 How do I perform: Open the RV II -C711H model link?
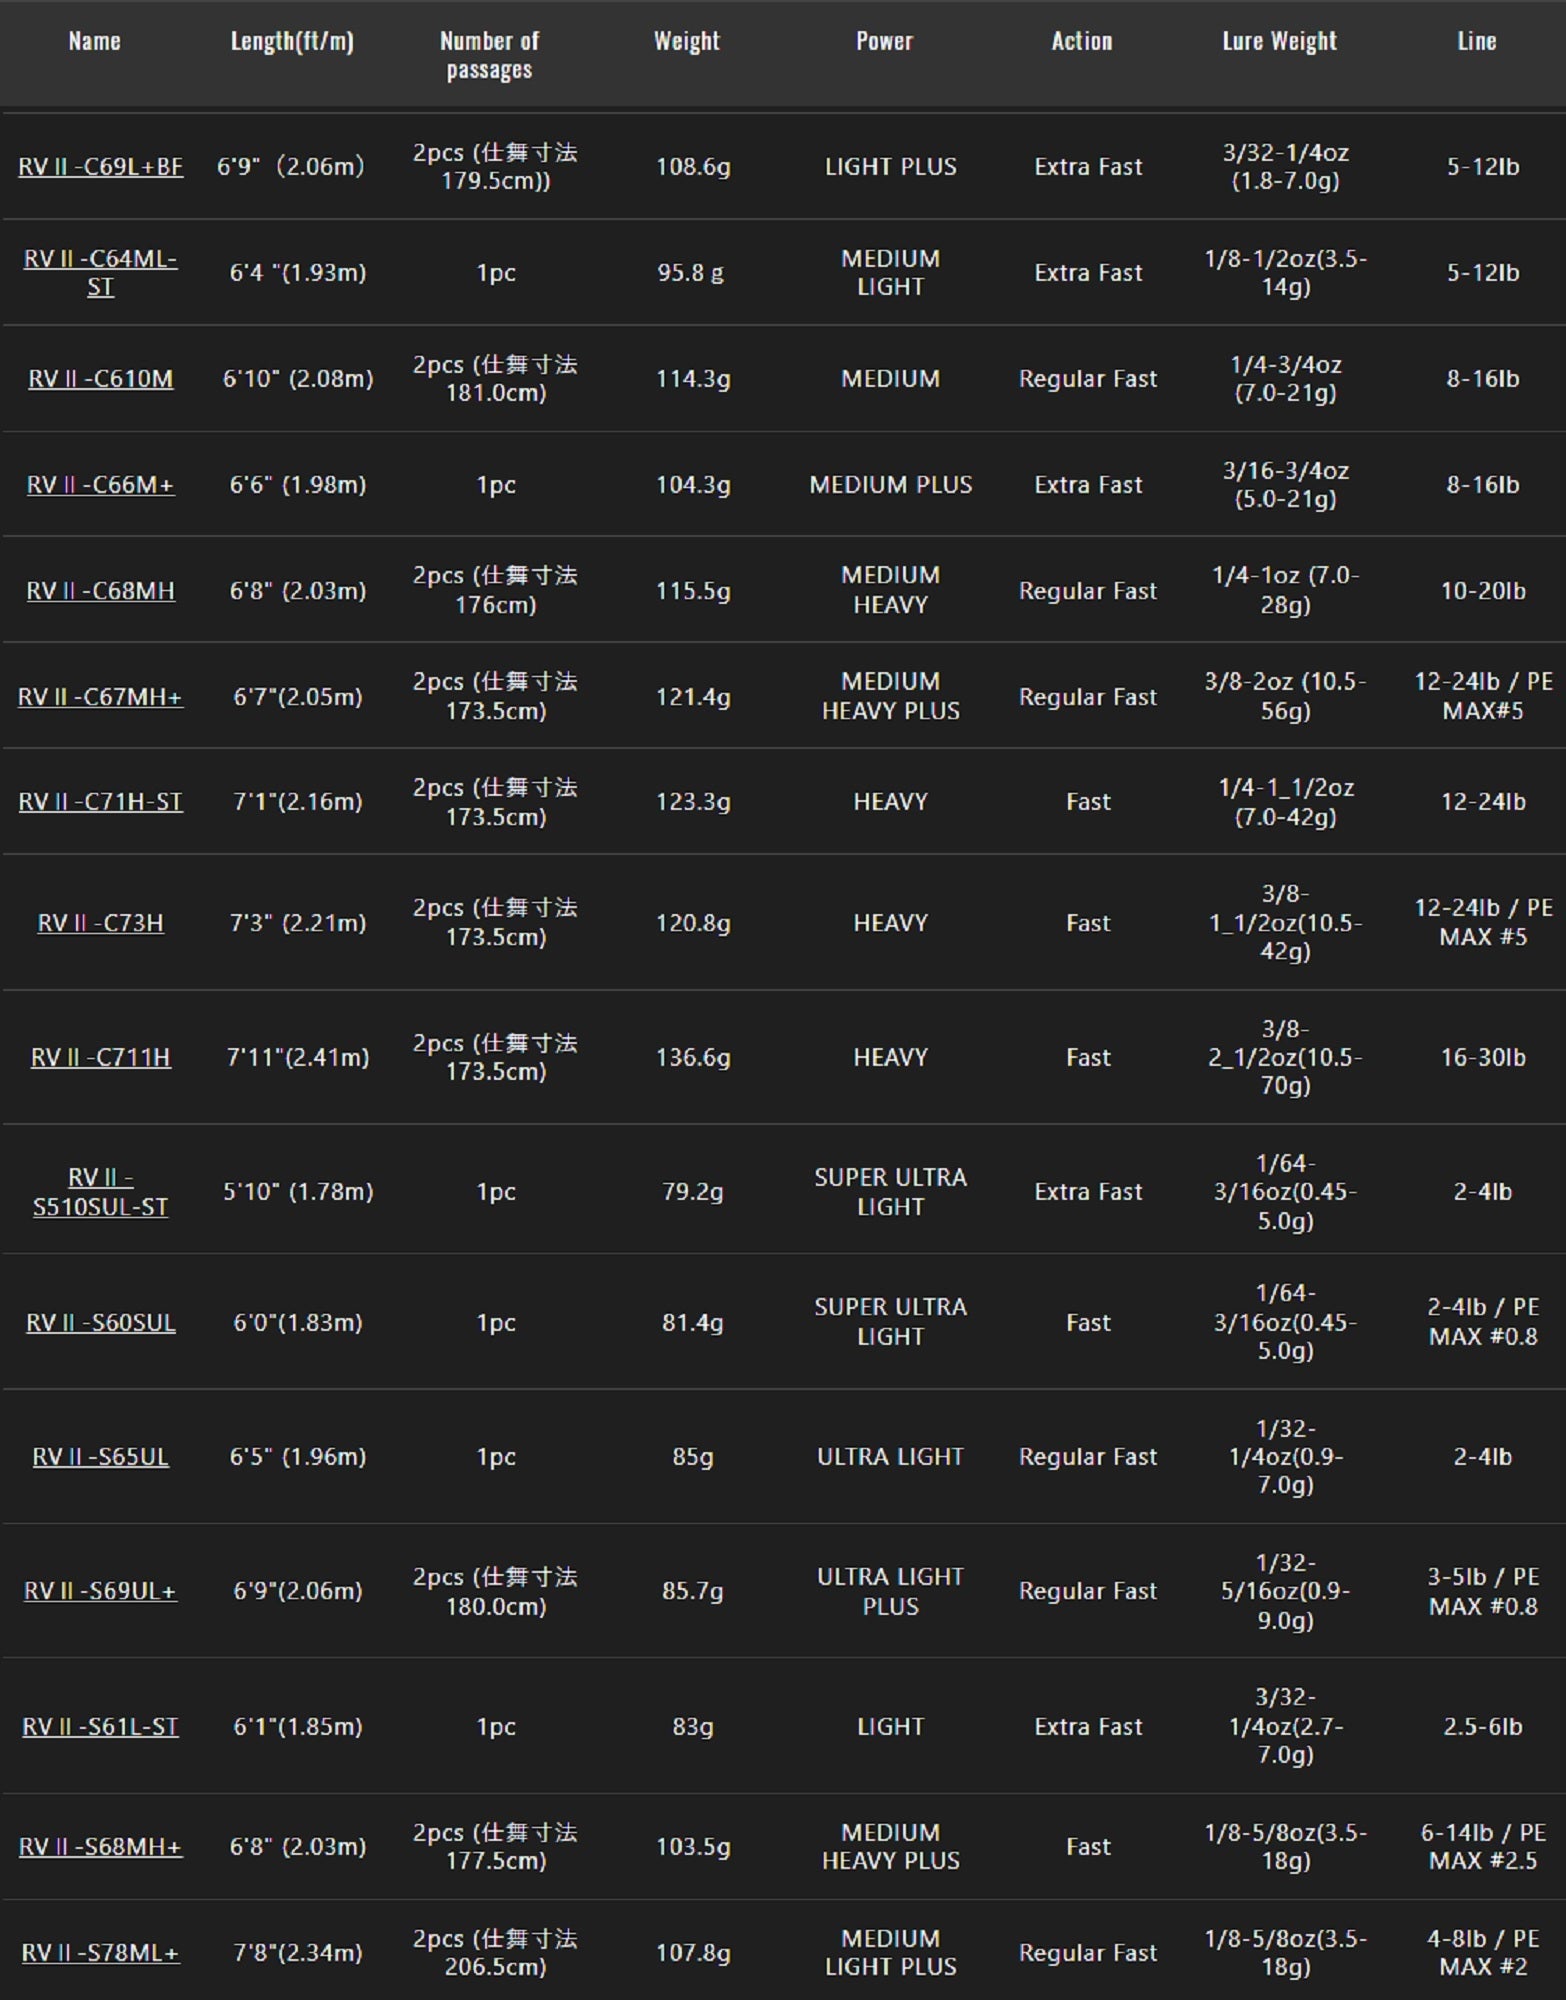(x=100, y=1057)
